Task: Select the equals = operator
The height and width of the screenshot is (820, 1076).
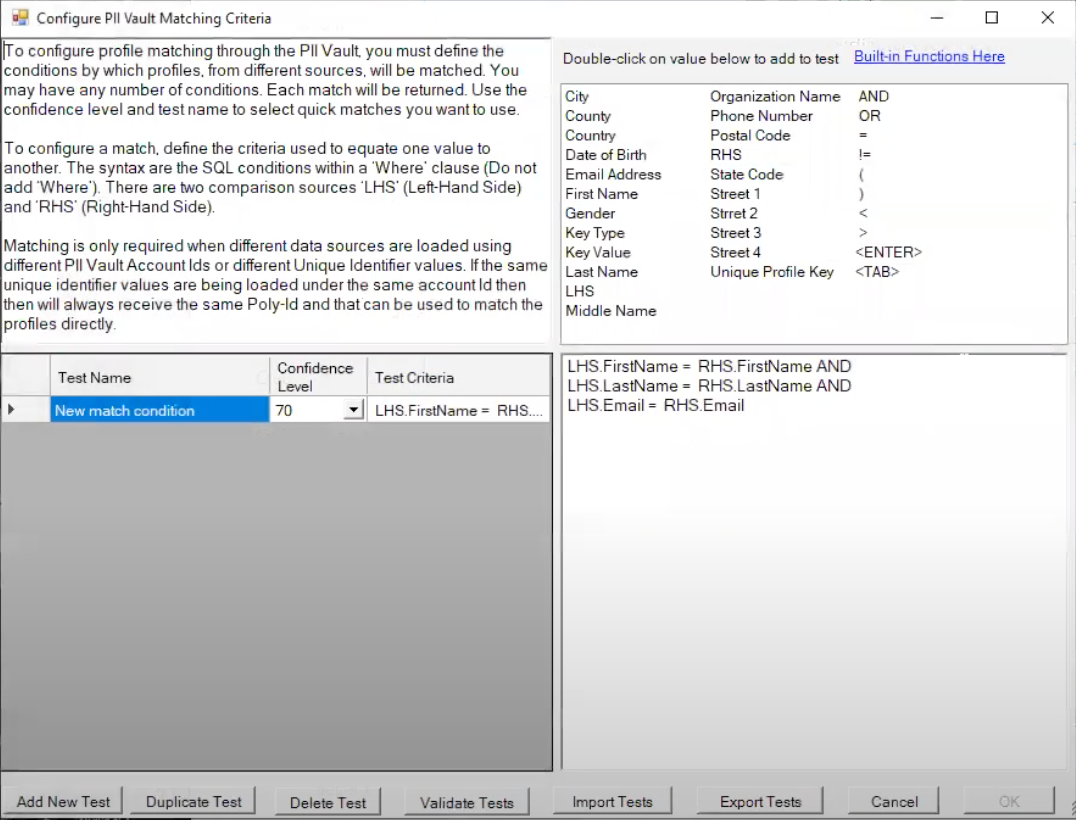Action: 863,135
